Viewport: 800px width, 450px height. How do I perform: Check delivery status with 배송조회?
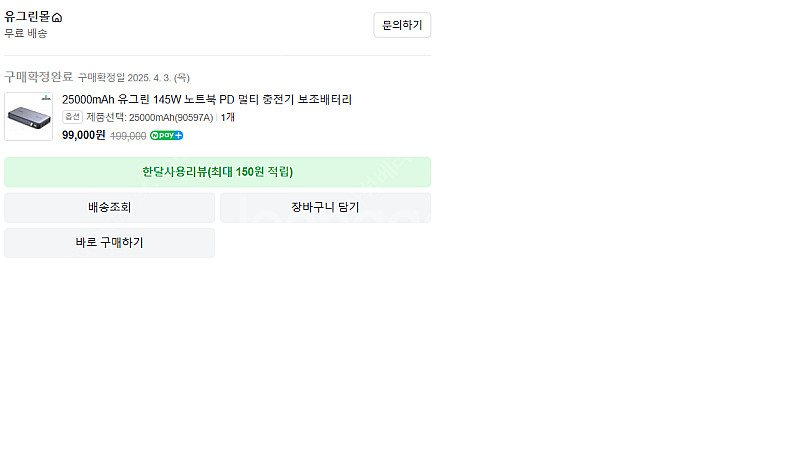point(110,207)
